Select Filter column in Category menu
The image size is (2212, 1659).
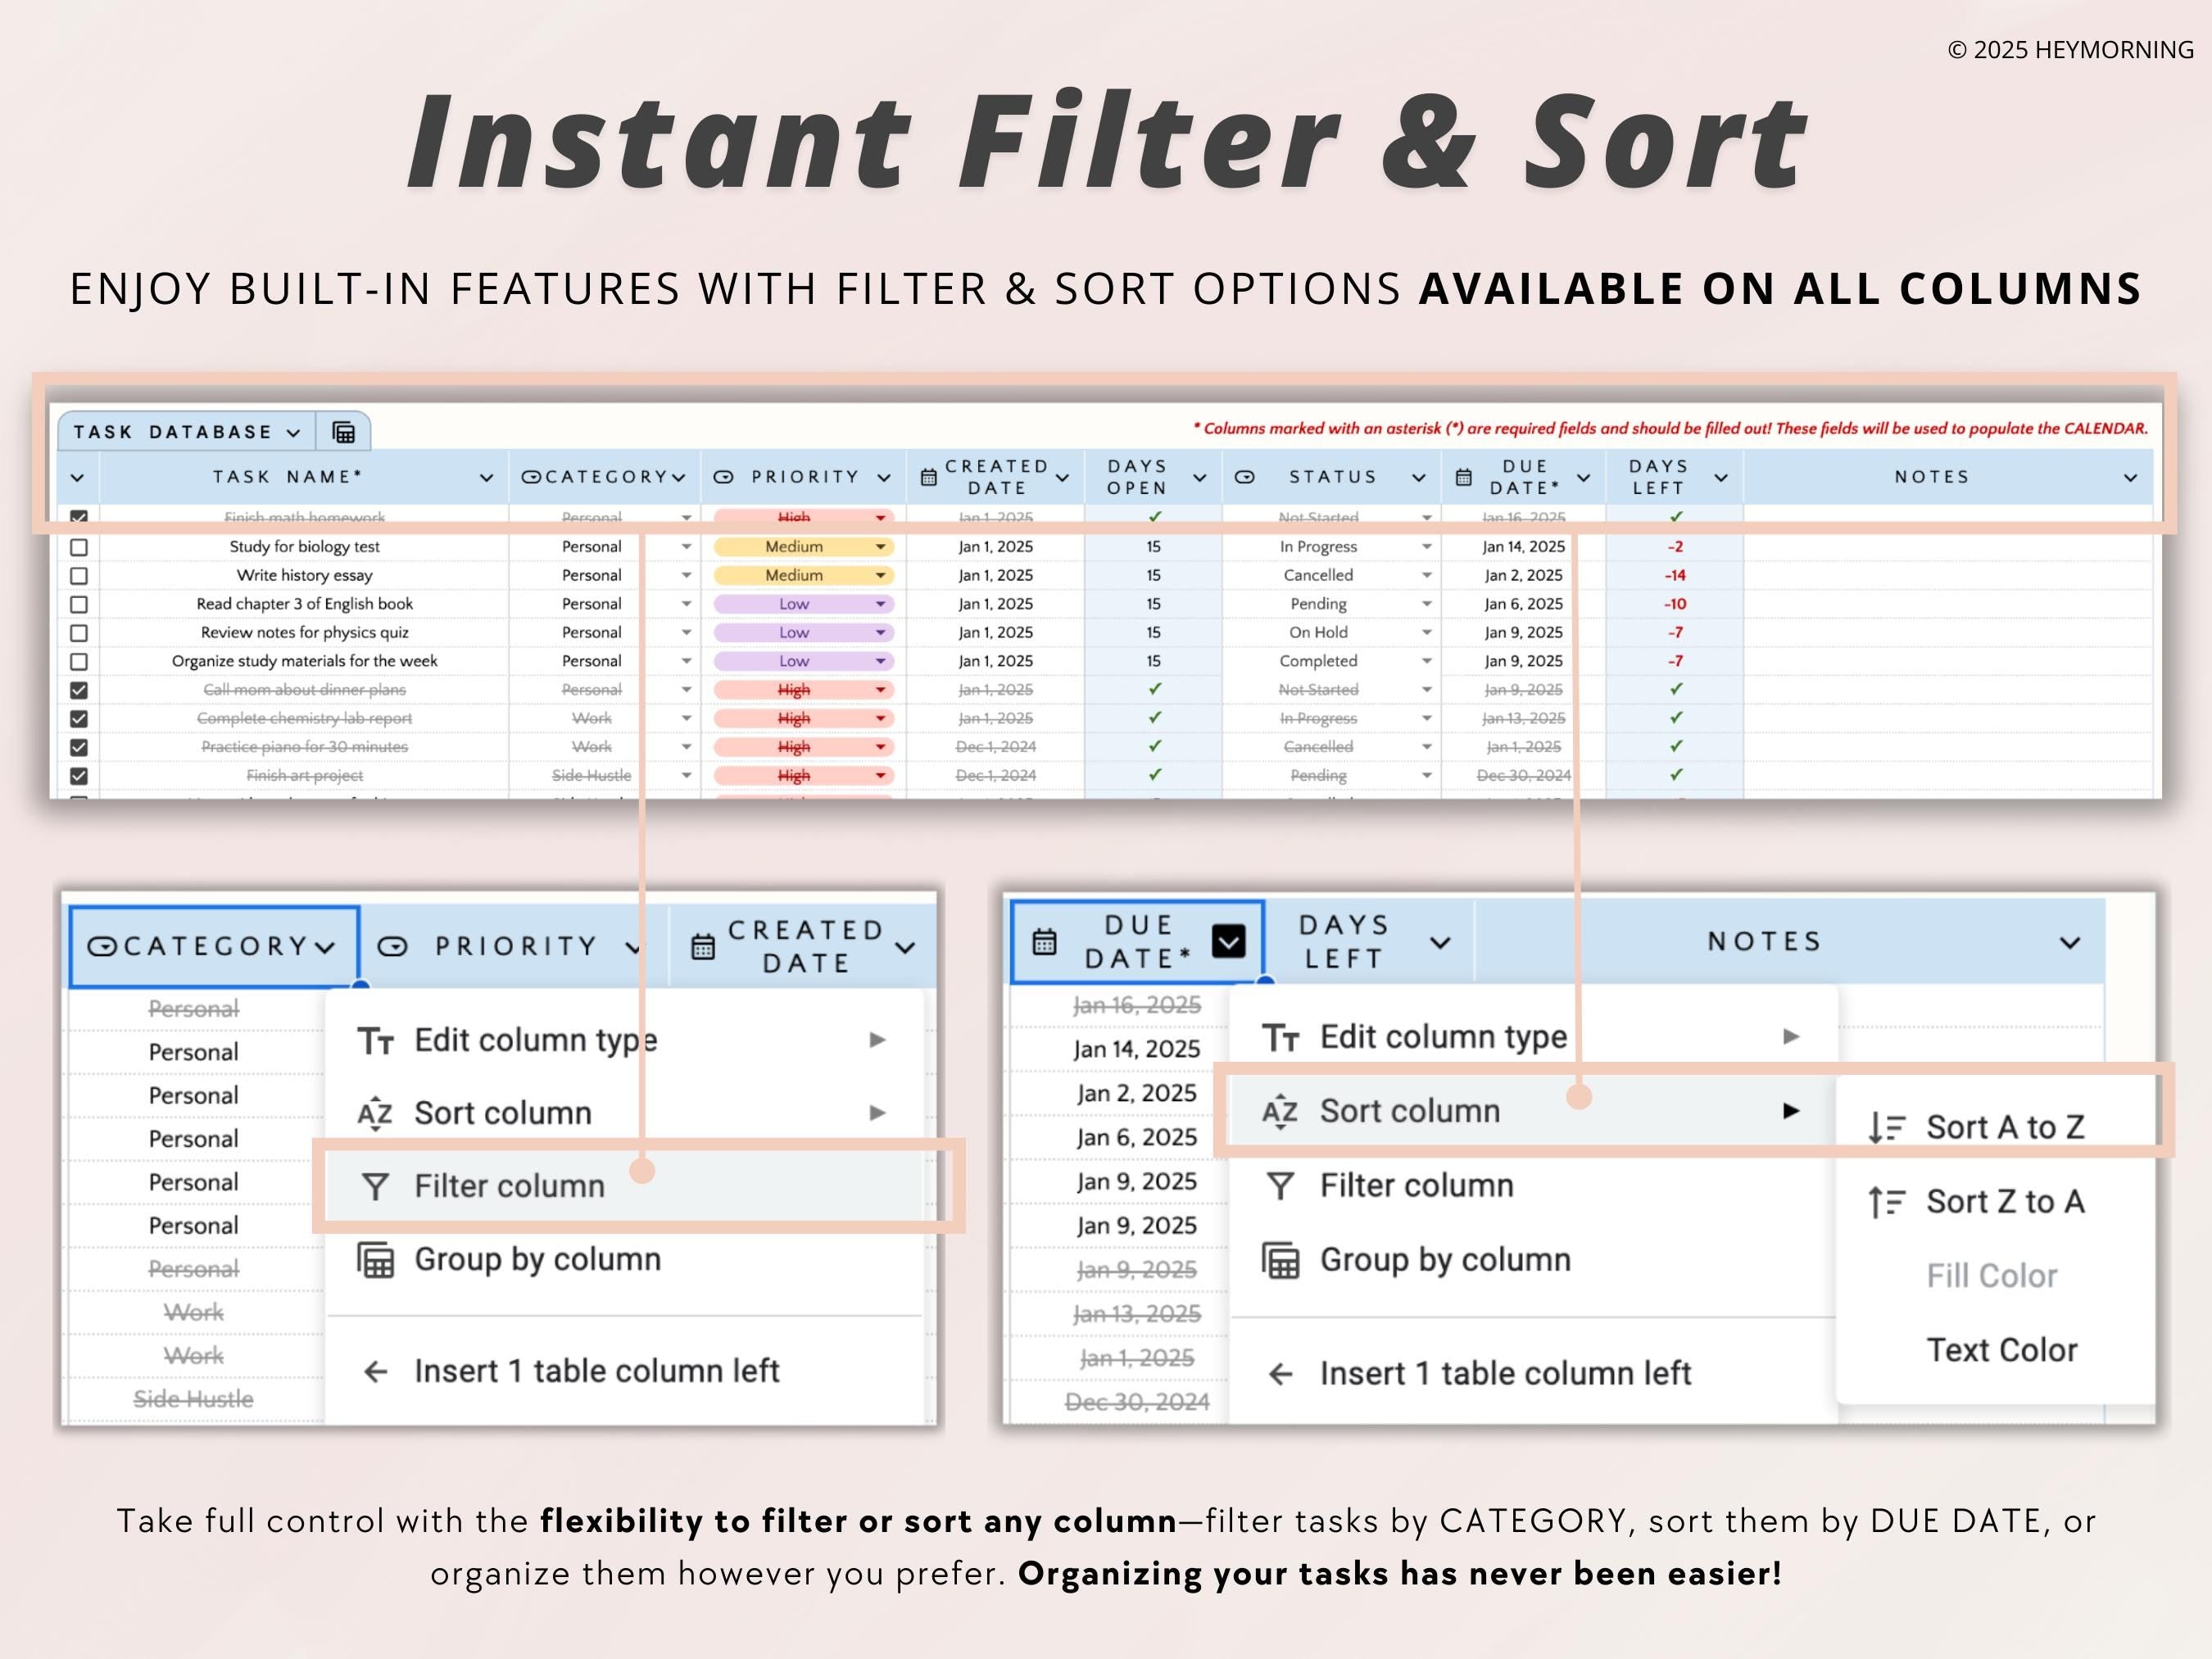[509, 1186]
